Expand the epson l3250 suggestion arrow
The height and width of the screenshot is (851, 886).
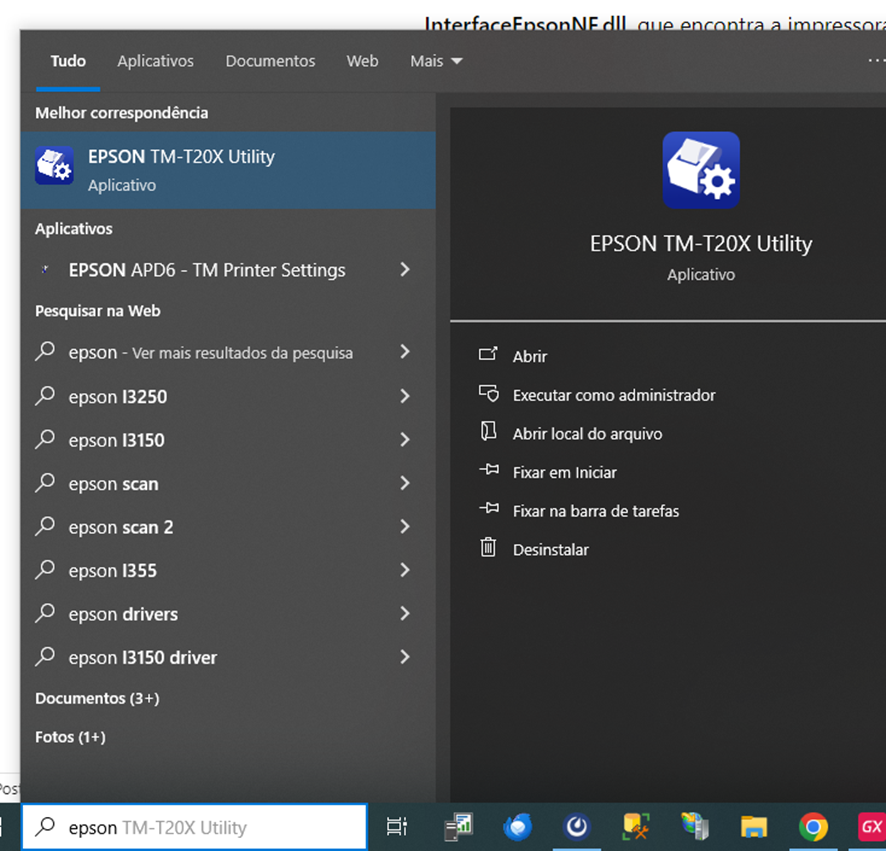tap(405, 397)
